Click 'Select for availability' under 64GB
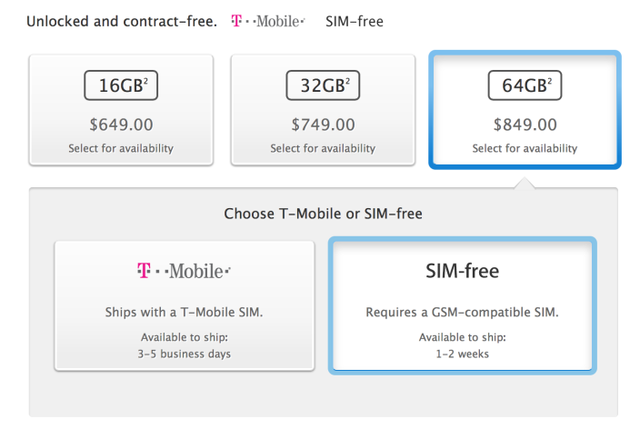The image size is (640, 439). [x=524, y=149]
